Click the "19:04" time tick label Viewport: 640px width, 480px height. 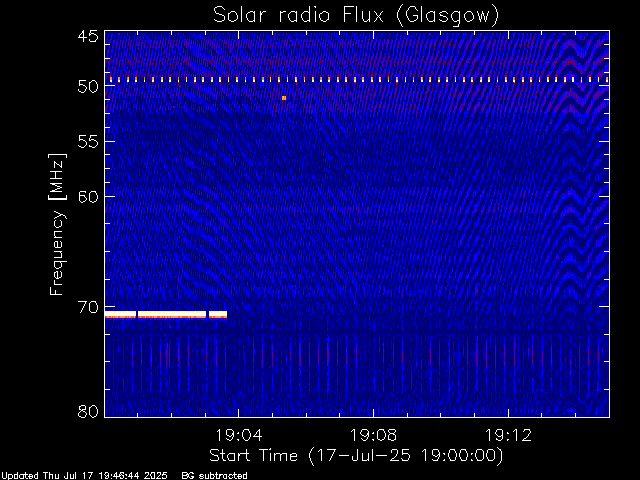point(239,435)
